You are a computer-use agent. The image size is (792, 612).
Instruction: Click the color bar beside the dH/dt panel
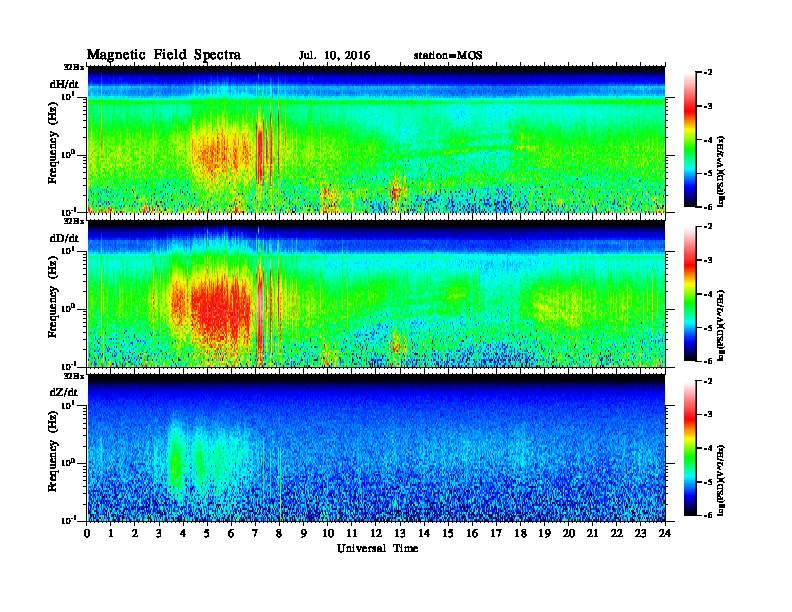coord(689,140)
